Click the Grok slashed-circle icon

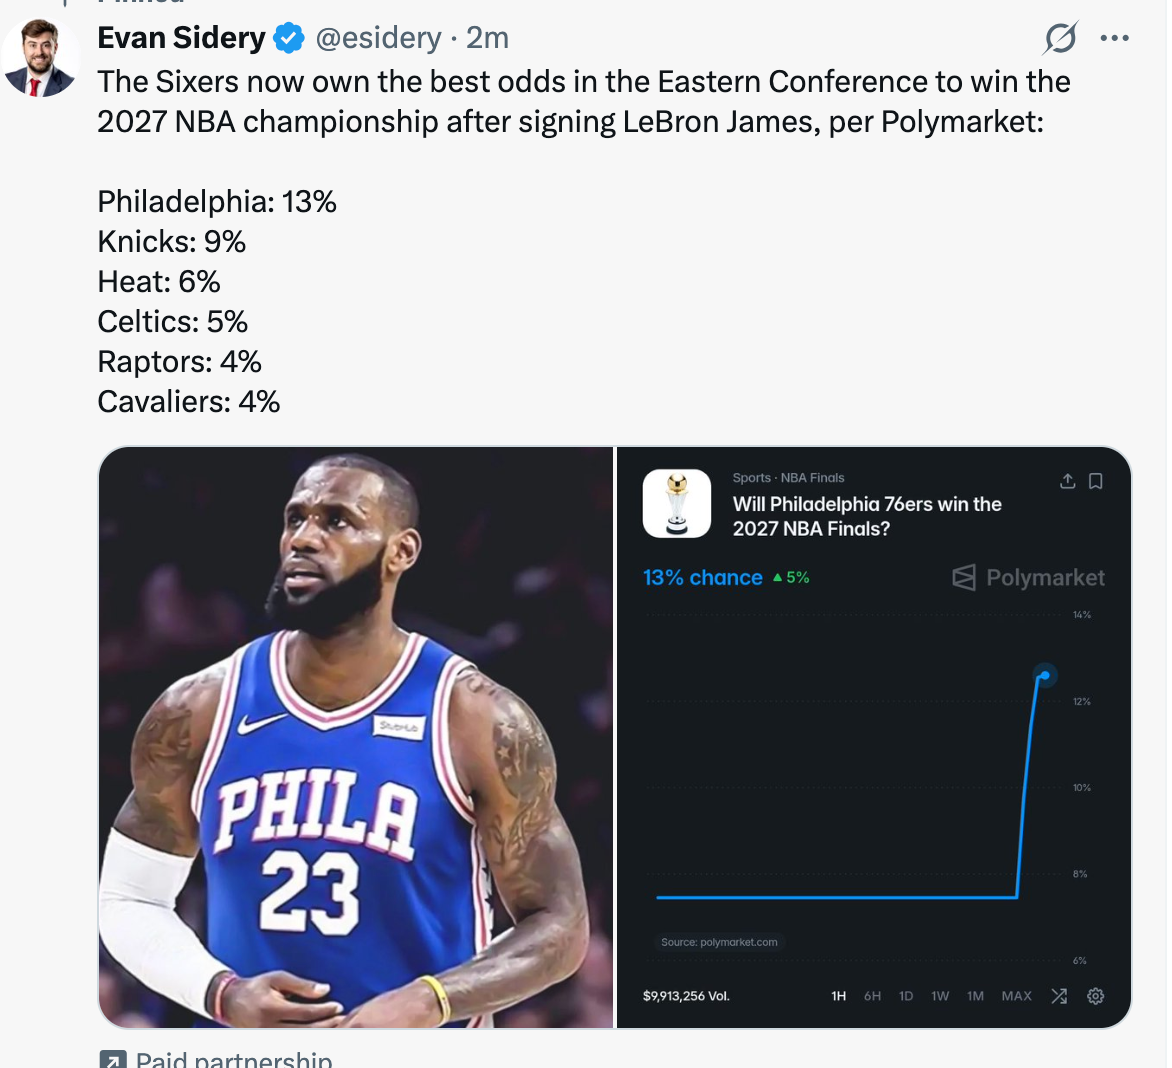click(x=1060, y=38)
